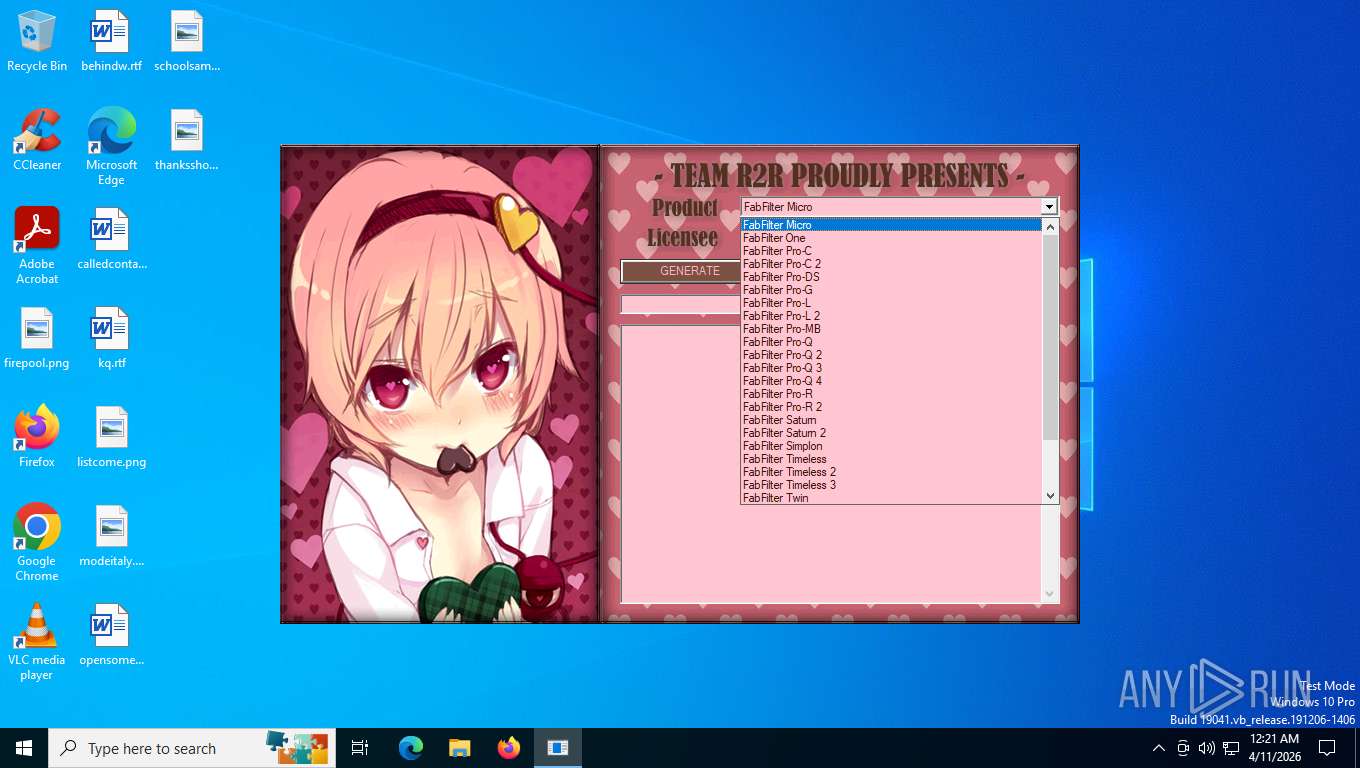
Task: Open the notification center icon
Action: (x=1327, y=748)
